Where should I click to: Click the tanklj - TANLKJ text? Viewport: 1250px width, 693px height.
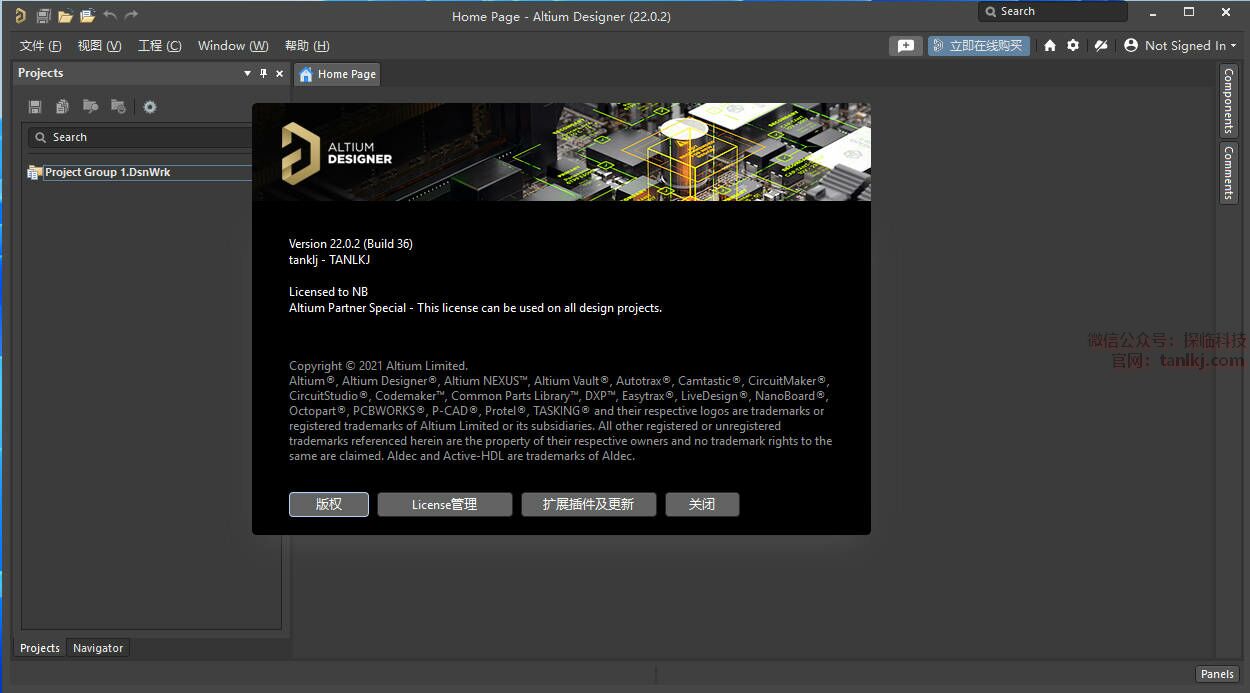[x=330, y=260]
